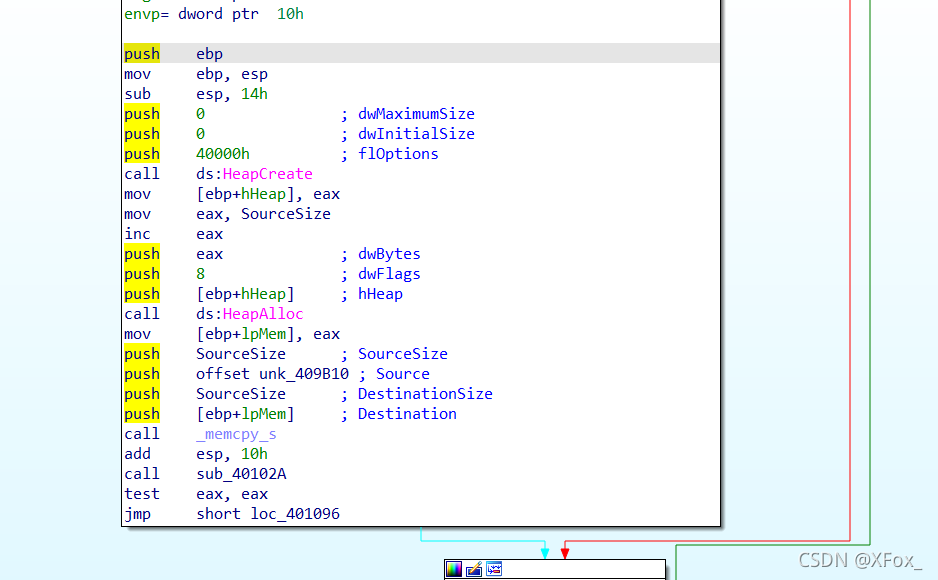Click the 'mov ebp, esp' instruction
The width and height of the screenshot is (938, 580).
pos(196,74)
